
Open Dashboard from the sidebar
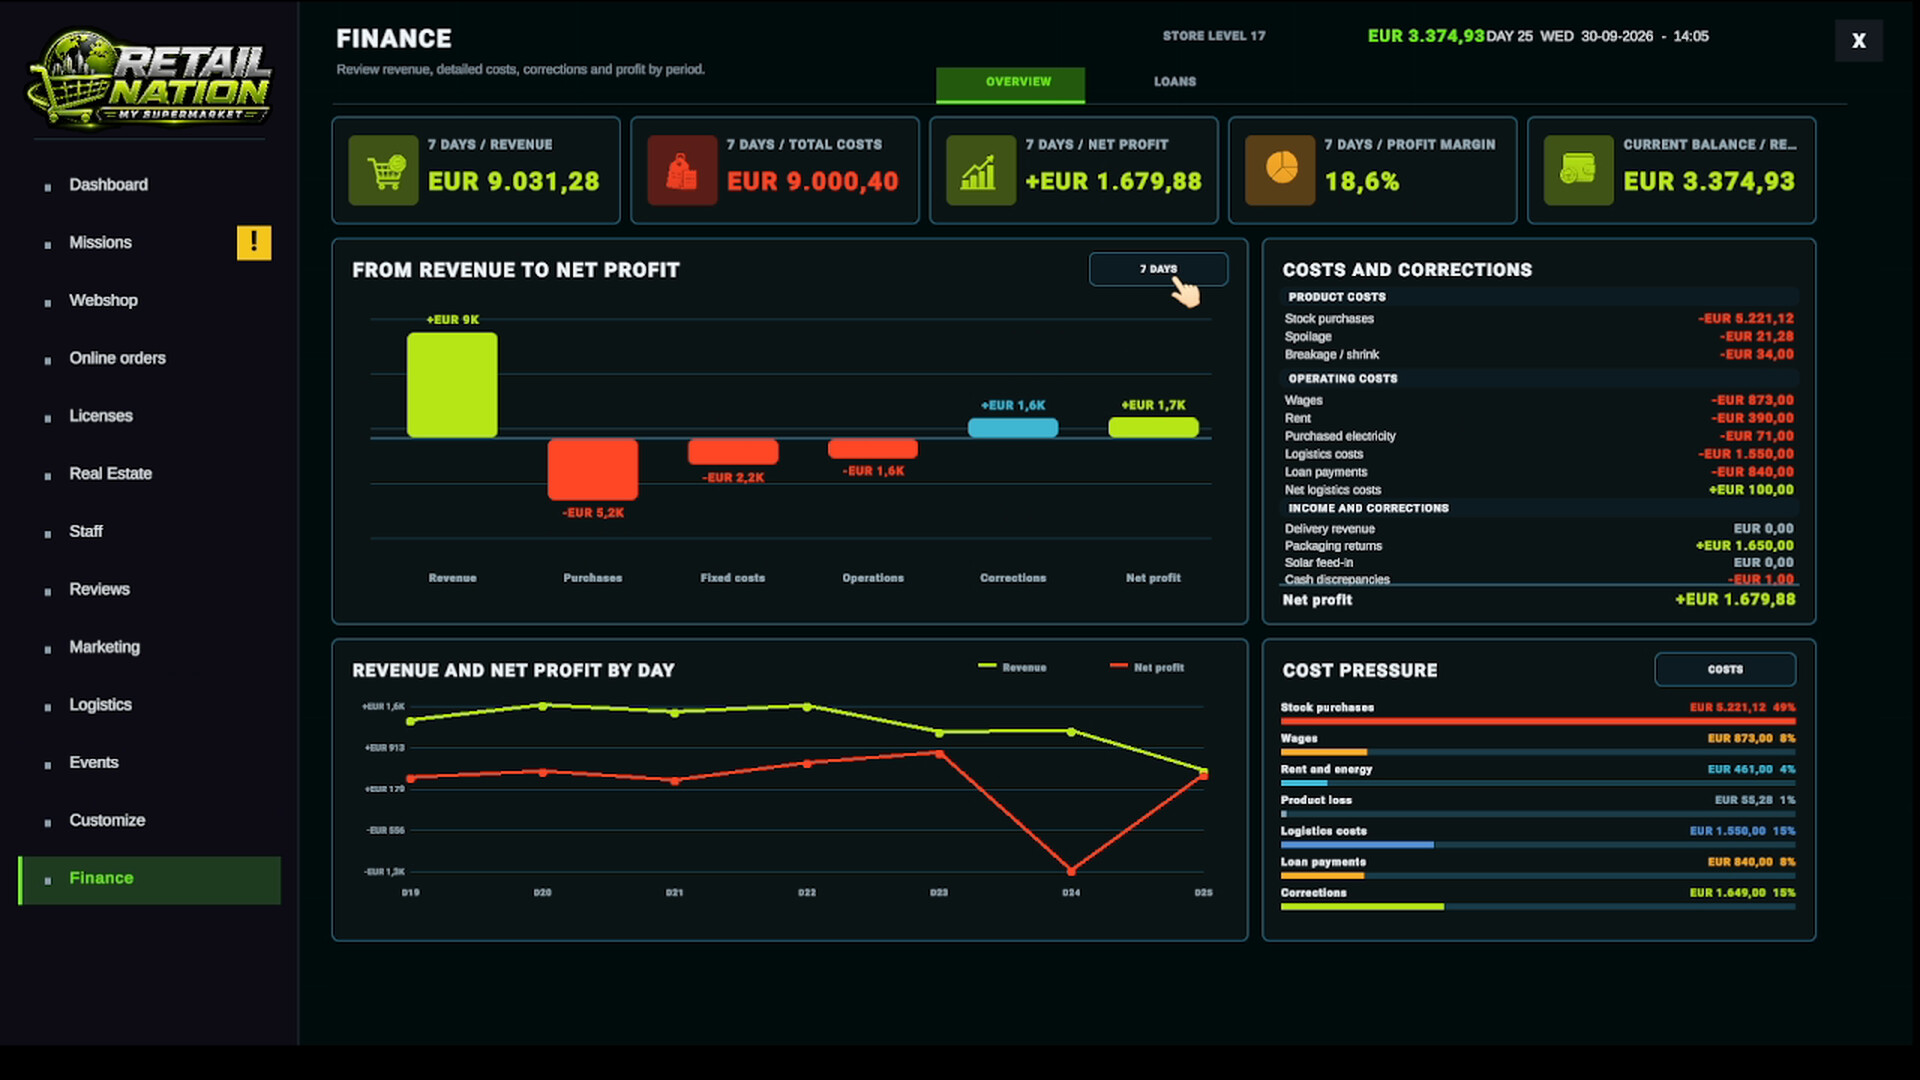108,185
